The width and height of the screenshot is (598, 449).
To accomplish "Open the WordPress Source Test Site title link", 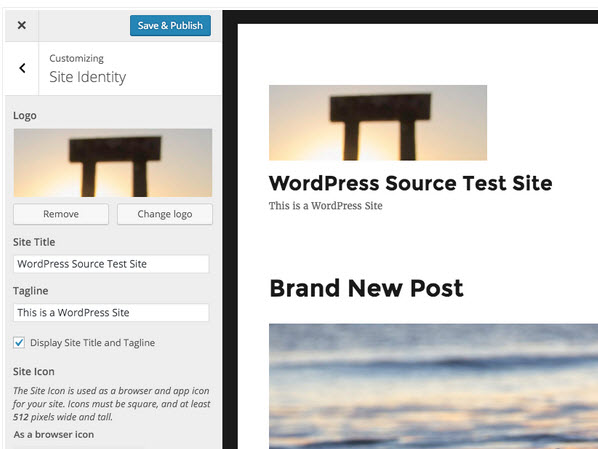I will pos(410,183).
